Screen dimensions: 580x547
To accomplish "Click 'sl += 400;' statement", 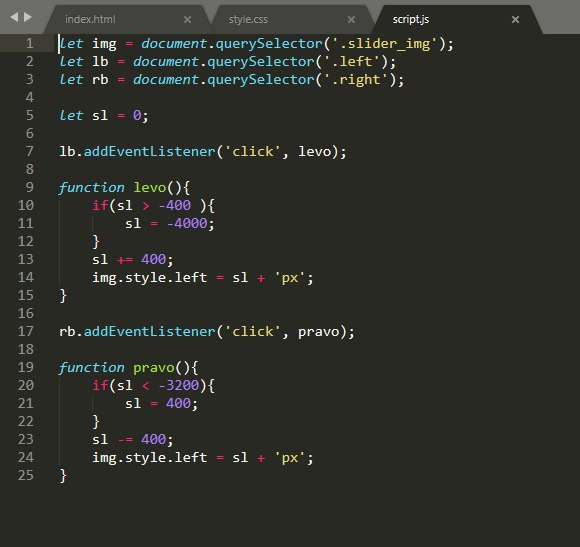I will coord(132,259).
